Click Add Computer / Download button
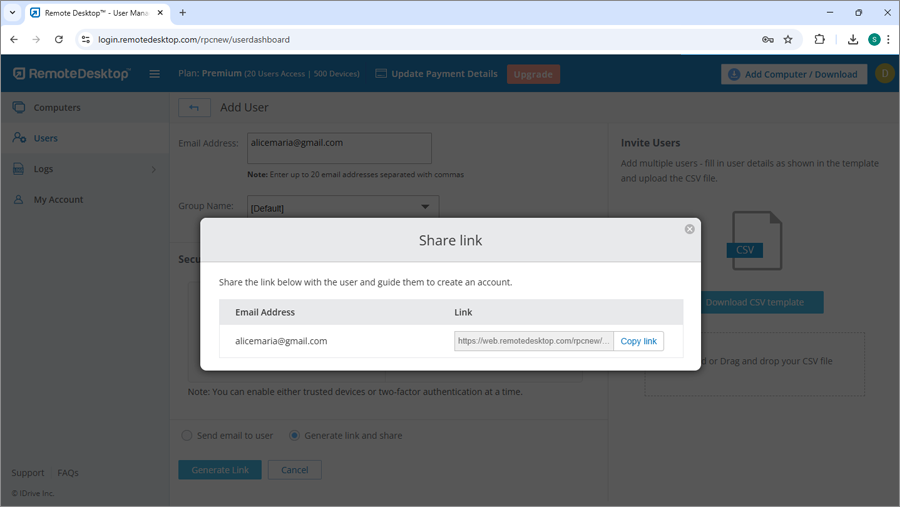The image size is (900, 507). coord(794,74)
